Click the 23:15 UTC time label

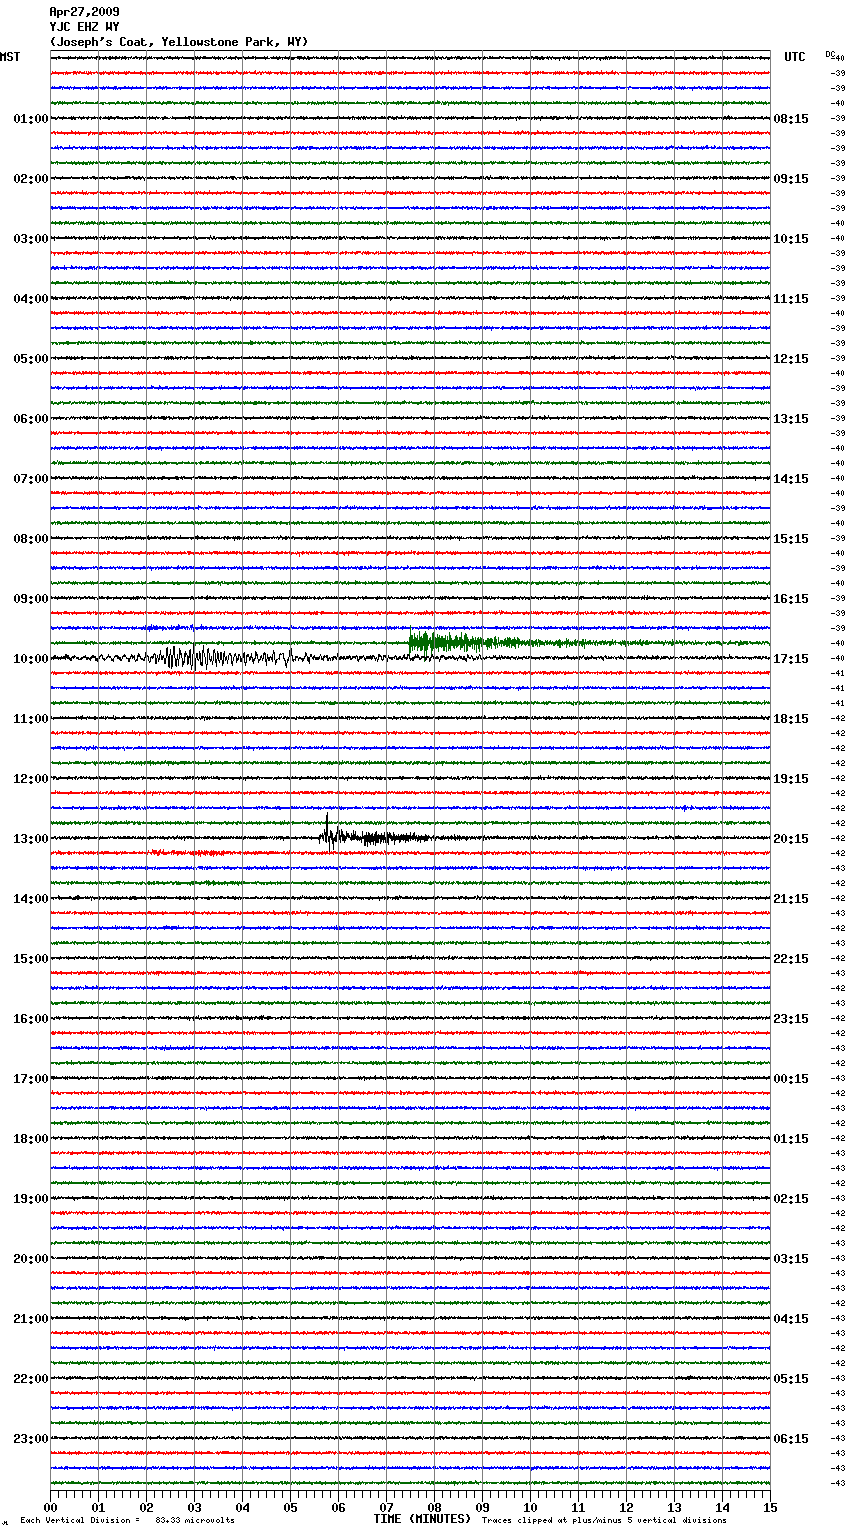click(791, 1019)
